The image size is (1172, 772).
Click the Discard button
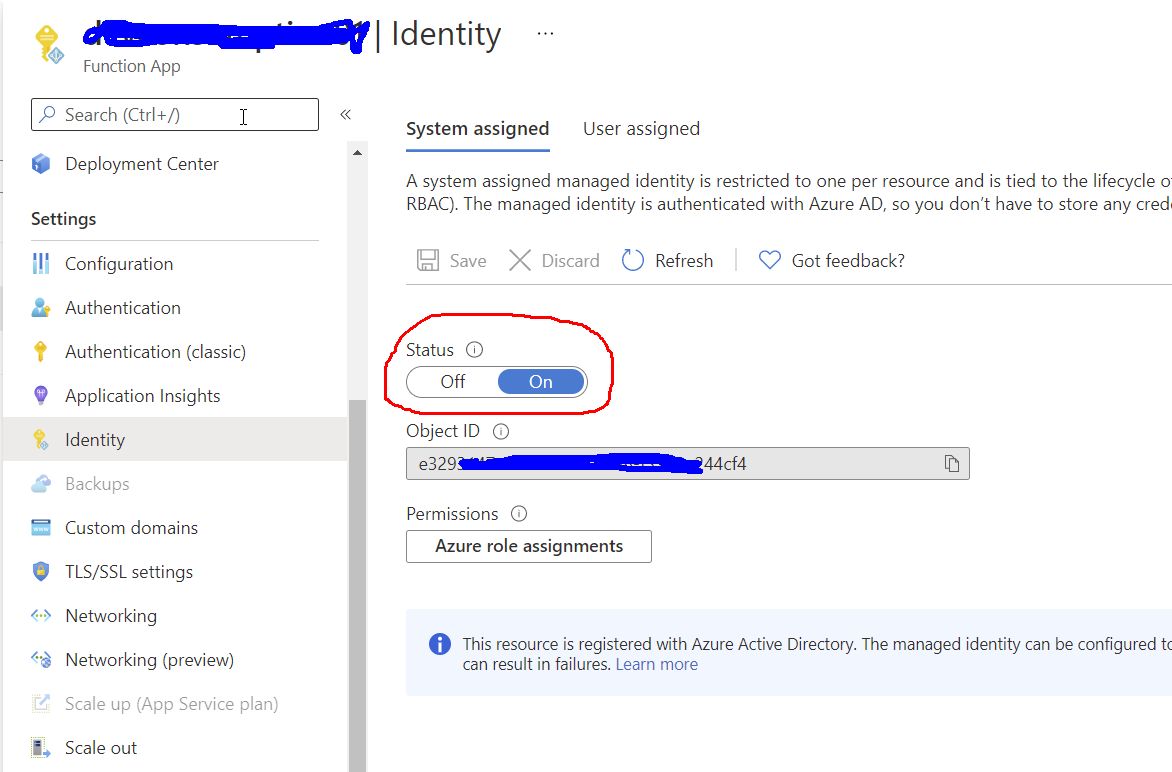tap(554, 260)
